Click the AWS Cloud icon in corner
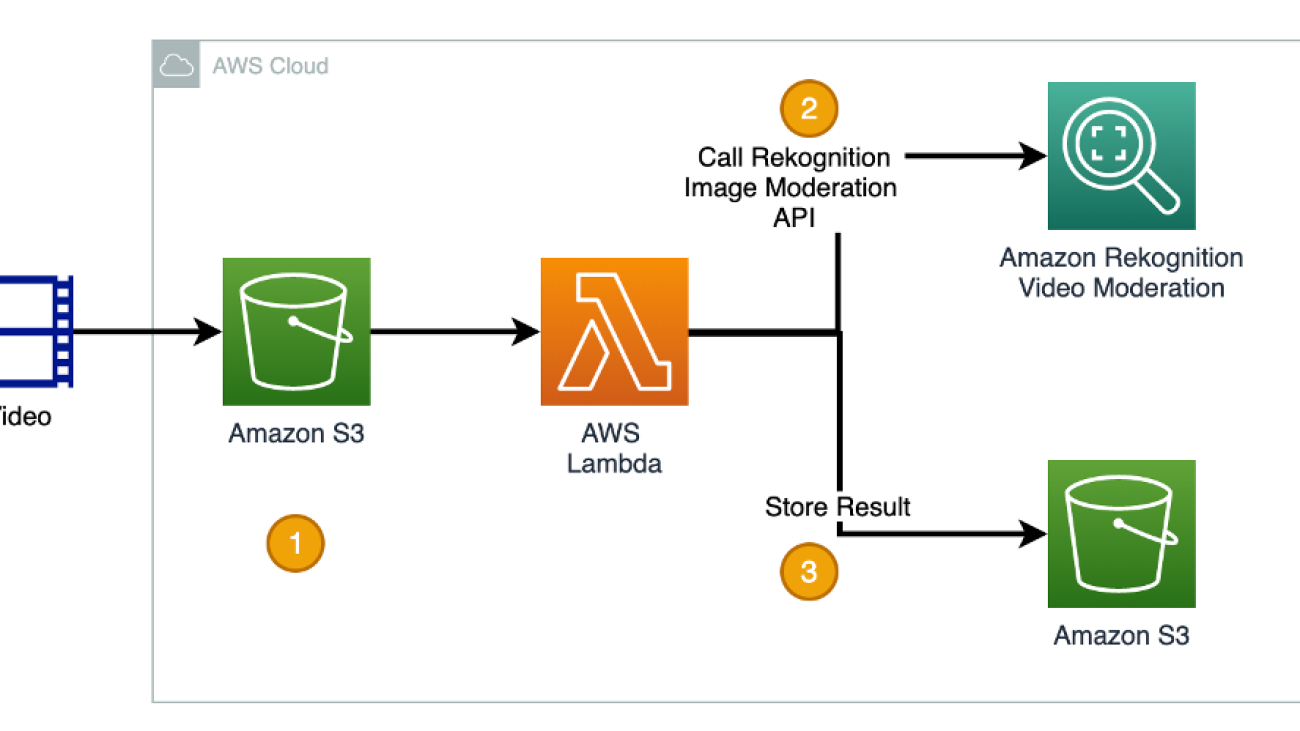Image resolution: width=1300 pixels, height=731 pixels. click(x=176, y=65)
